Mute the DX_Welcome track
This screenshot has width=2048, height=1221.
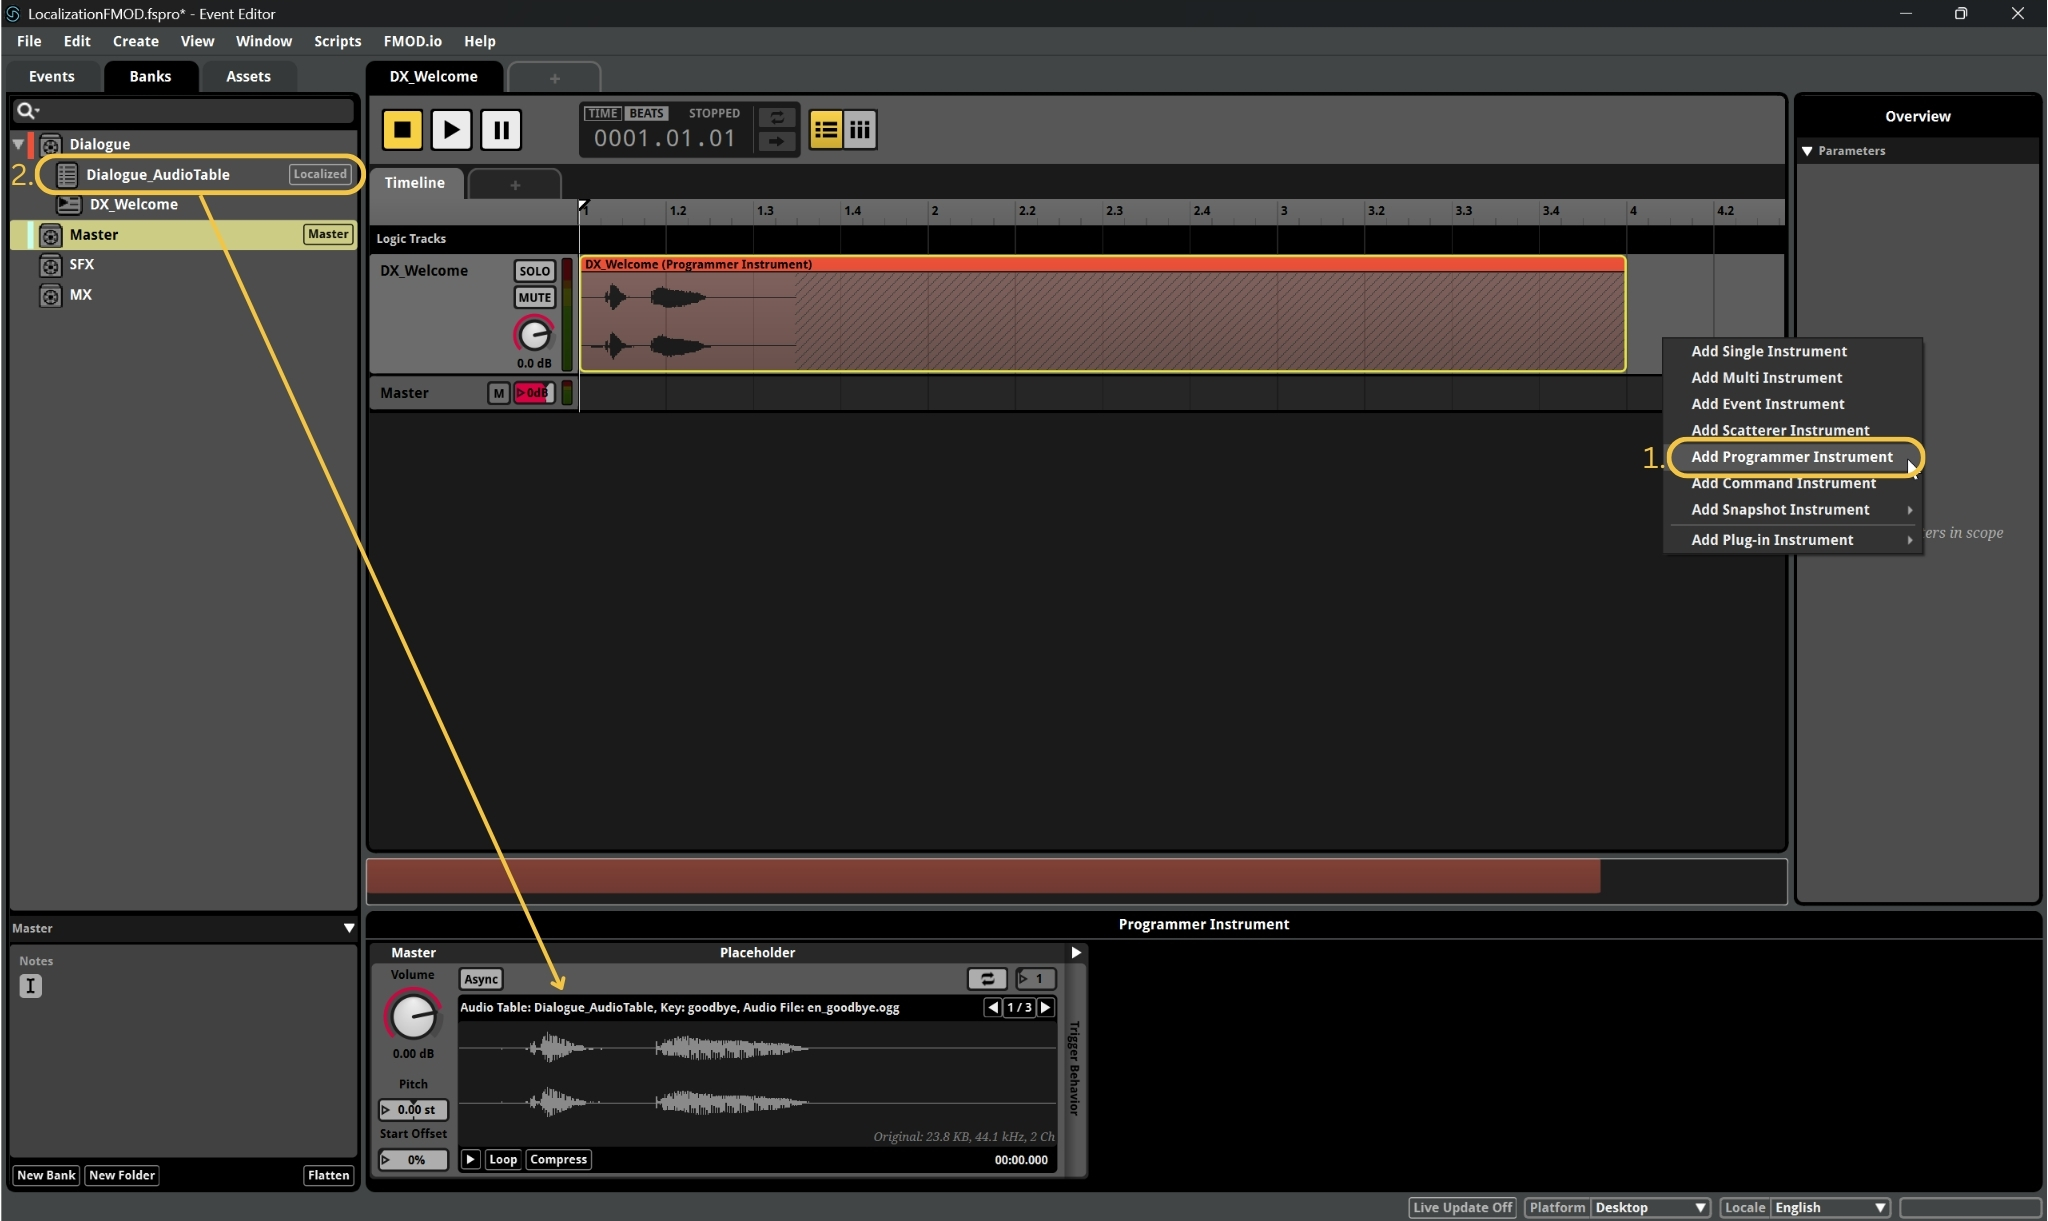(x=534, y=297)
